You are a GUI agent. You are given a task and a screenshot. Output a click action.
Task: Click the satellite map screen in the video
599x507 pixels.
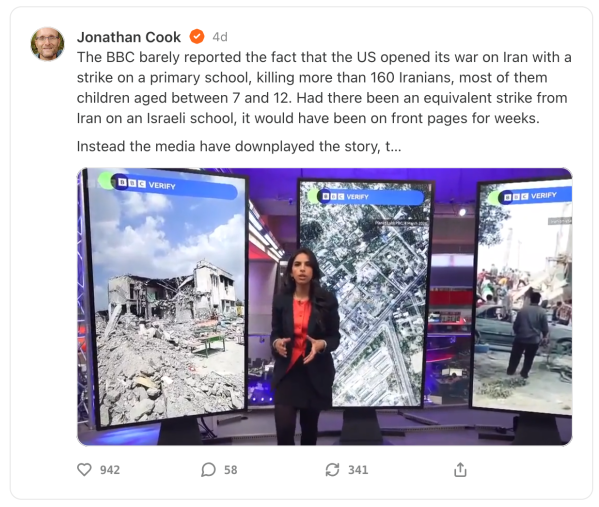pos(365,294)
